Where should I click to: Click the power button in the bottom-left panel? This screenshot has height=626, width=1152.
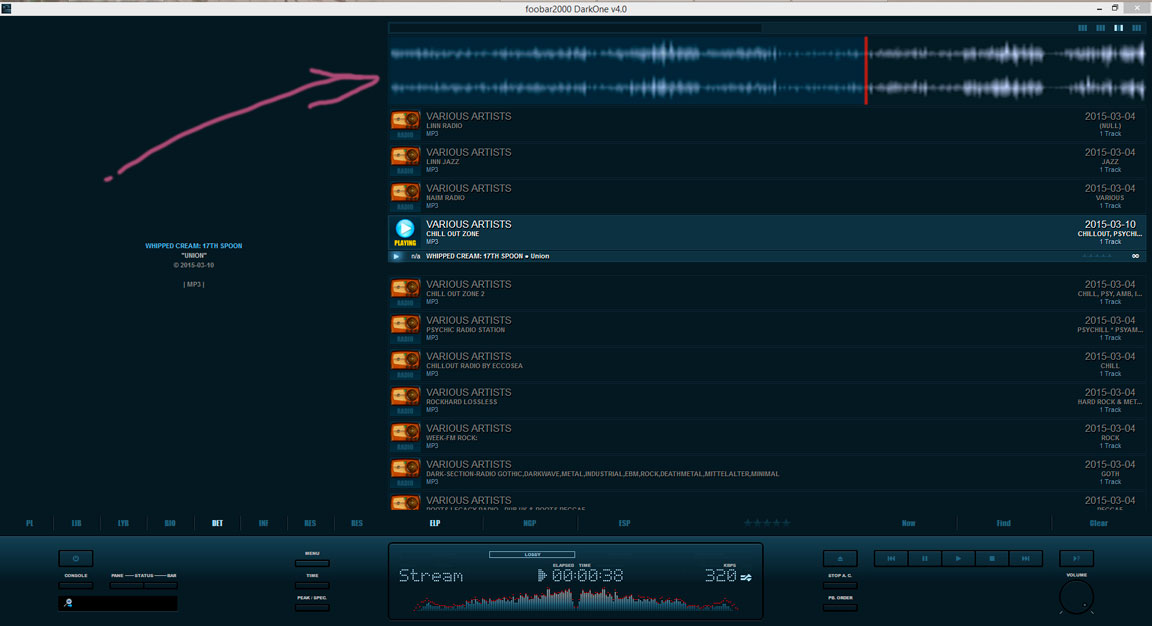click(x=75, y=558)
